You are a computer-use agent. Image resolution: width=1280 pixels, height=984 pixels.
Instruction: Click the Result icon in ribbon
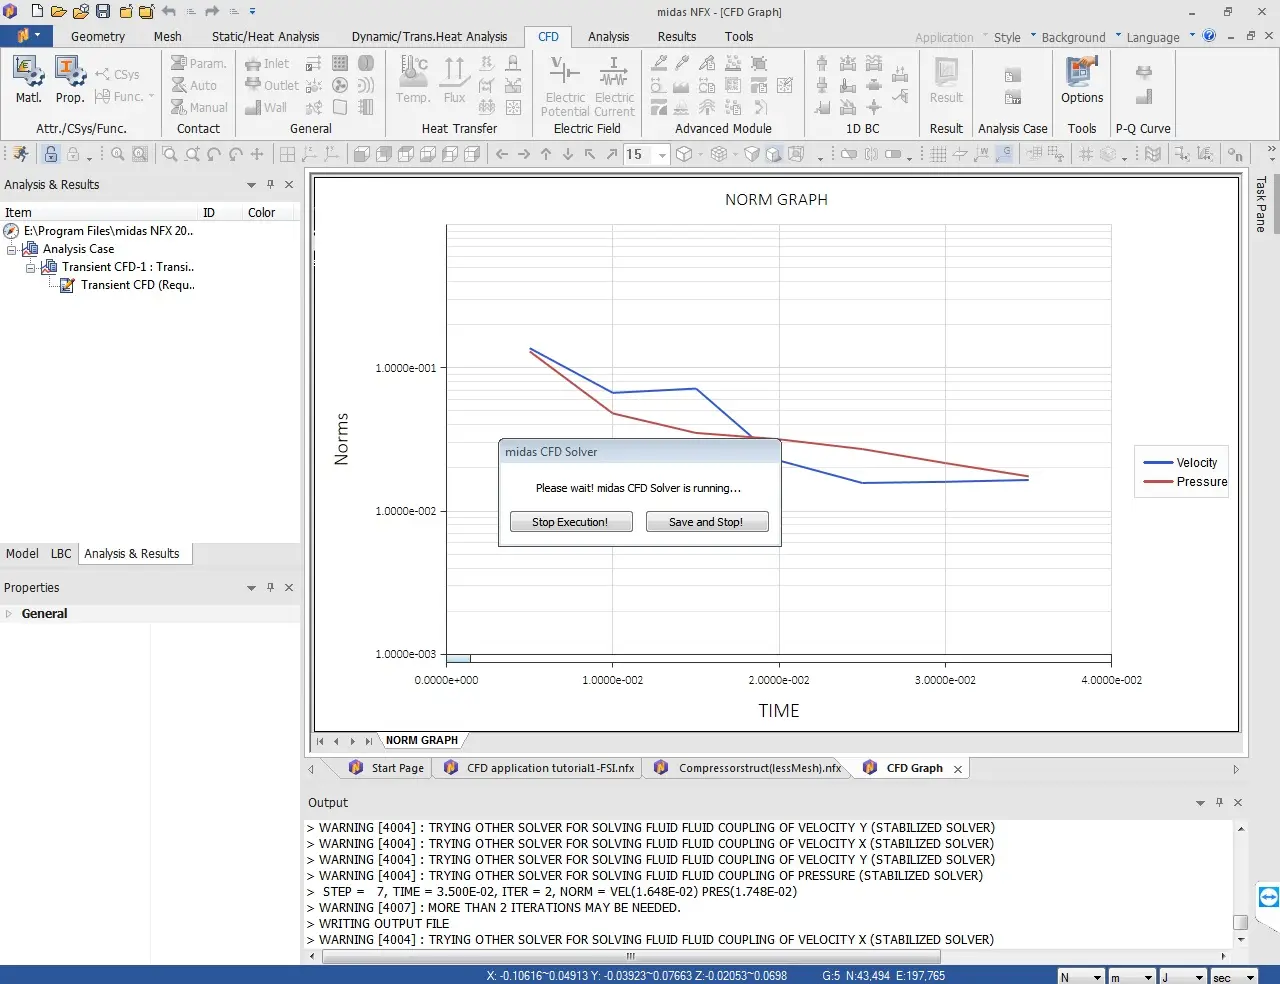click(x=946, y=80)
